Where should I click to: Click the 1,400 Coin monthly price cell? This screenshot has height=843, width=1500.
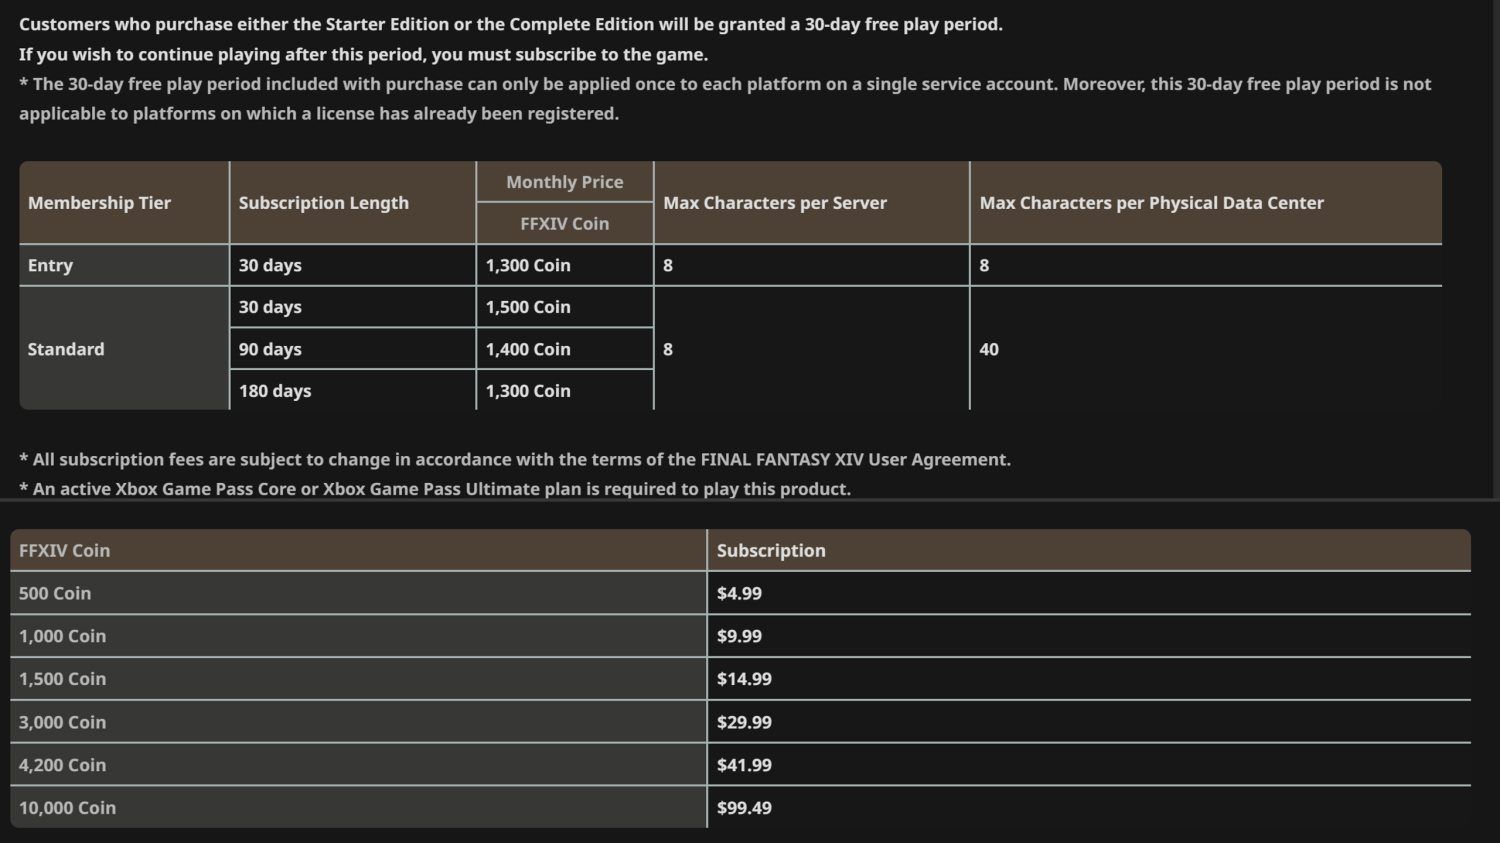528,349
